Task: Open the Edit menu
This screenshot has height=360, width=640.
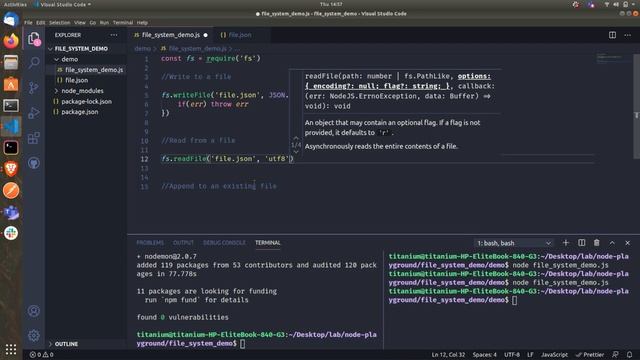Action: pyautogui.click(x=40, y=22)
